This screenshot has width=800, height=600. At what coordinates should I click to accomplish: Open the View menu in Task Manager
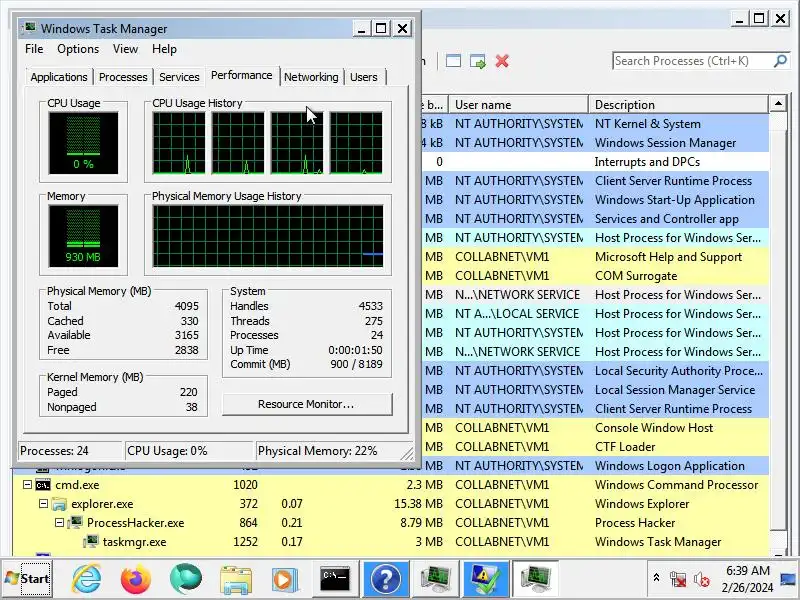click(x=126, y=49)
